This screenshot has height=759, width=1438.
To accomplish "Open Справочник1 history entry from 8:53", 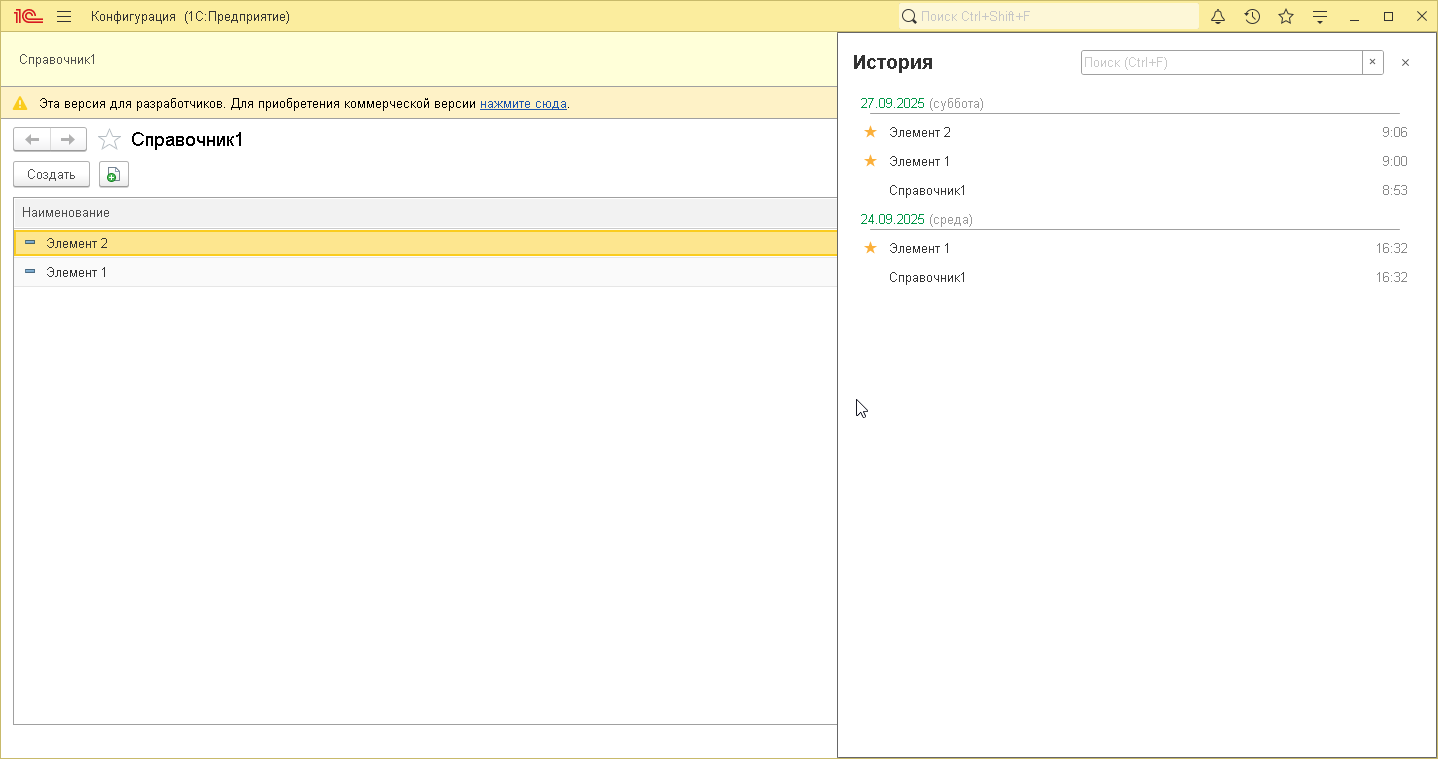I will point(927,190).
